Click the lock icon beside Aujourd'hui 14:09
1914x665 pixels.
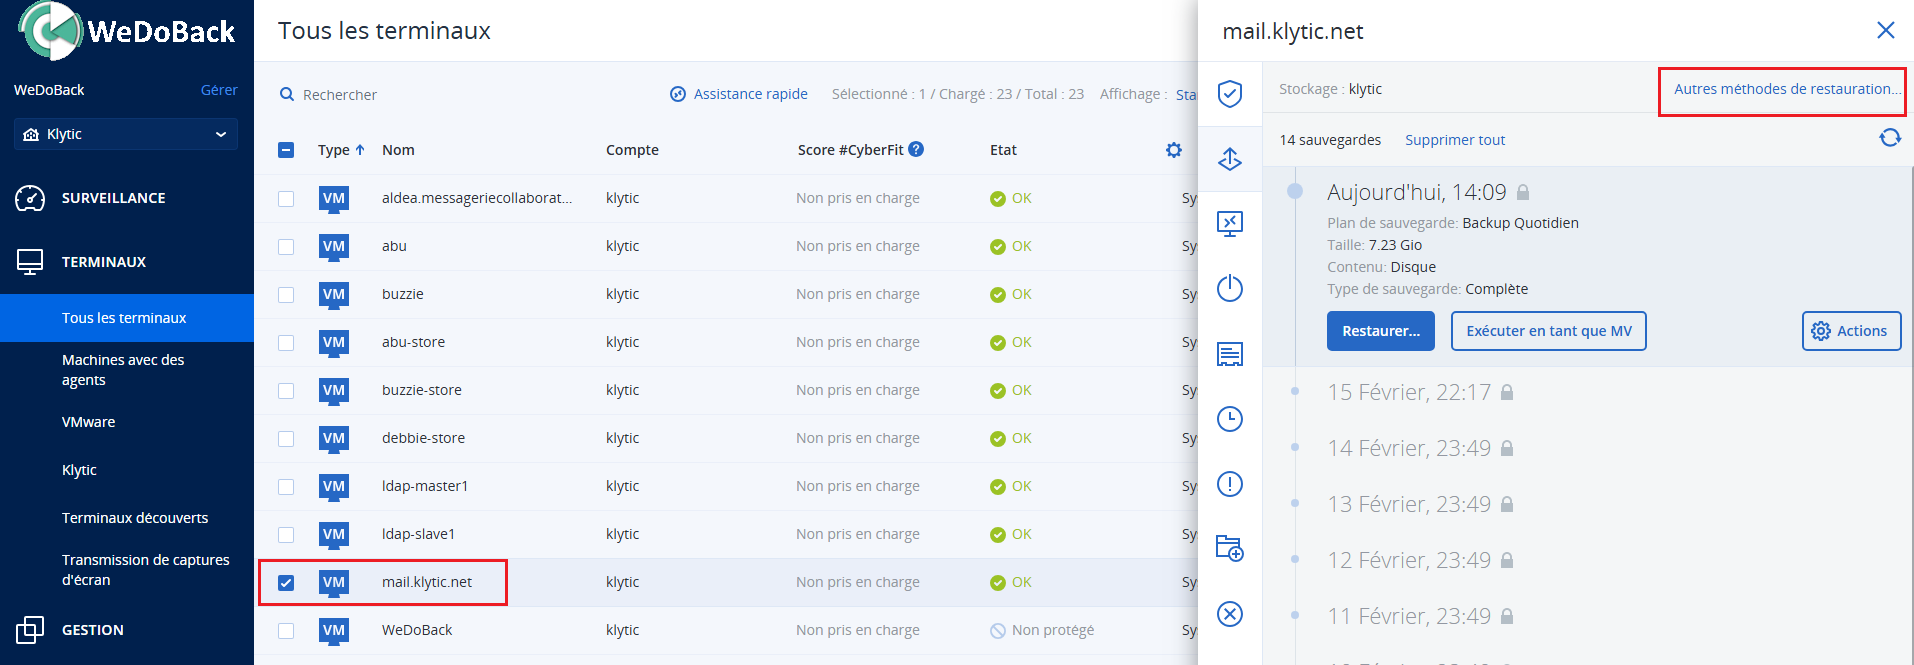pos(1523,192)
